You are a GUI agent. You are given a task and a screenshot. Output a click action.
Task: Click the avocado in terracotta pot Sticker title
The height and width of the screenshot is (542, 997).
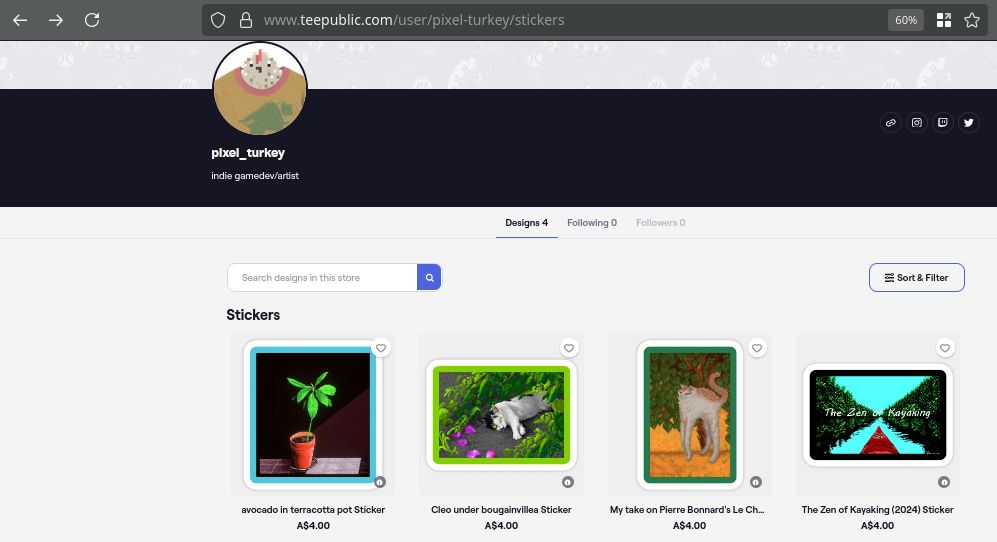pos(313,510)
